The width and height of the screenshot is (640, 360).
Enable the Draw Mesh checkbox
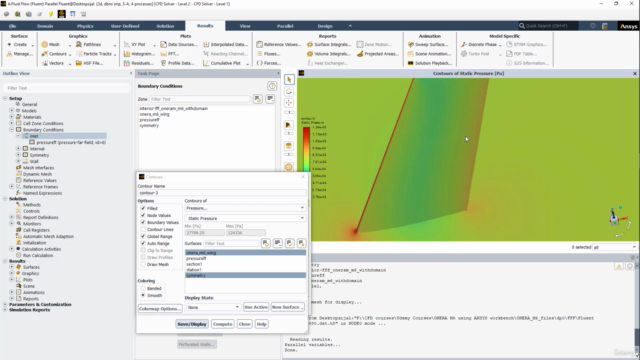143,264
